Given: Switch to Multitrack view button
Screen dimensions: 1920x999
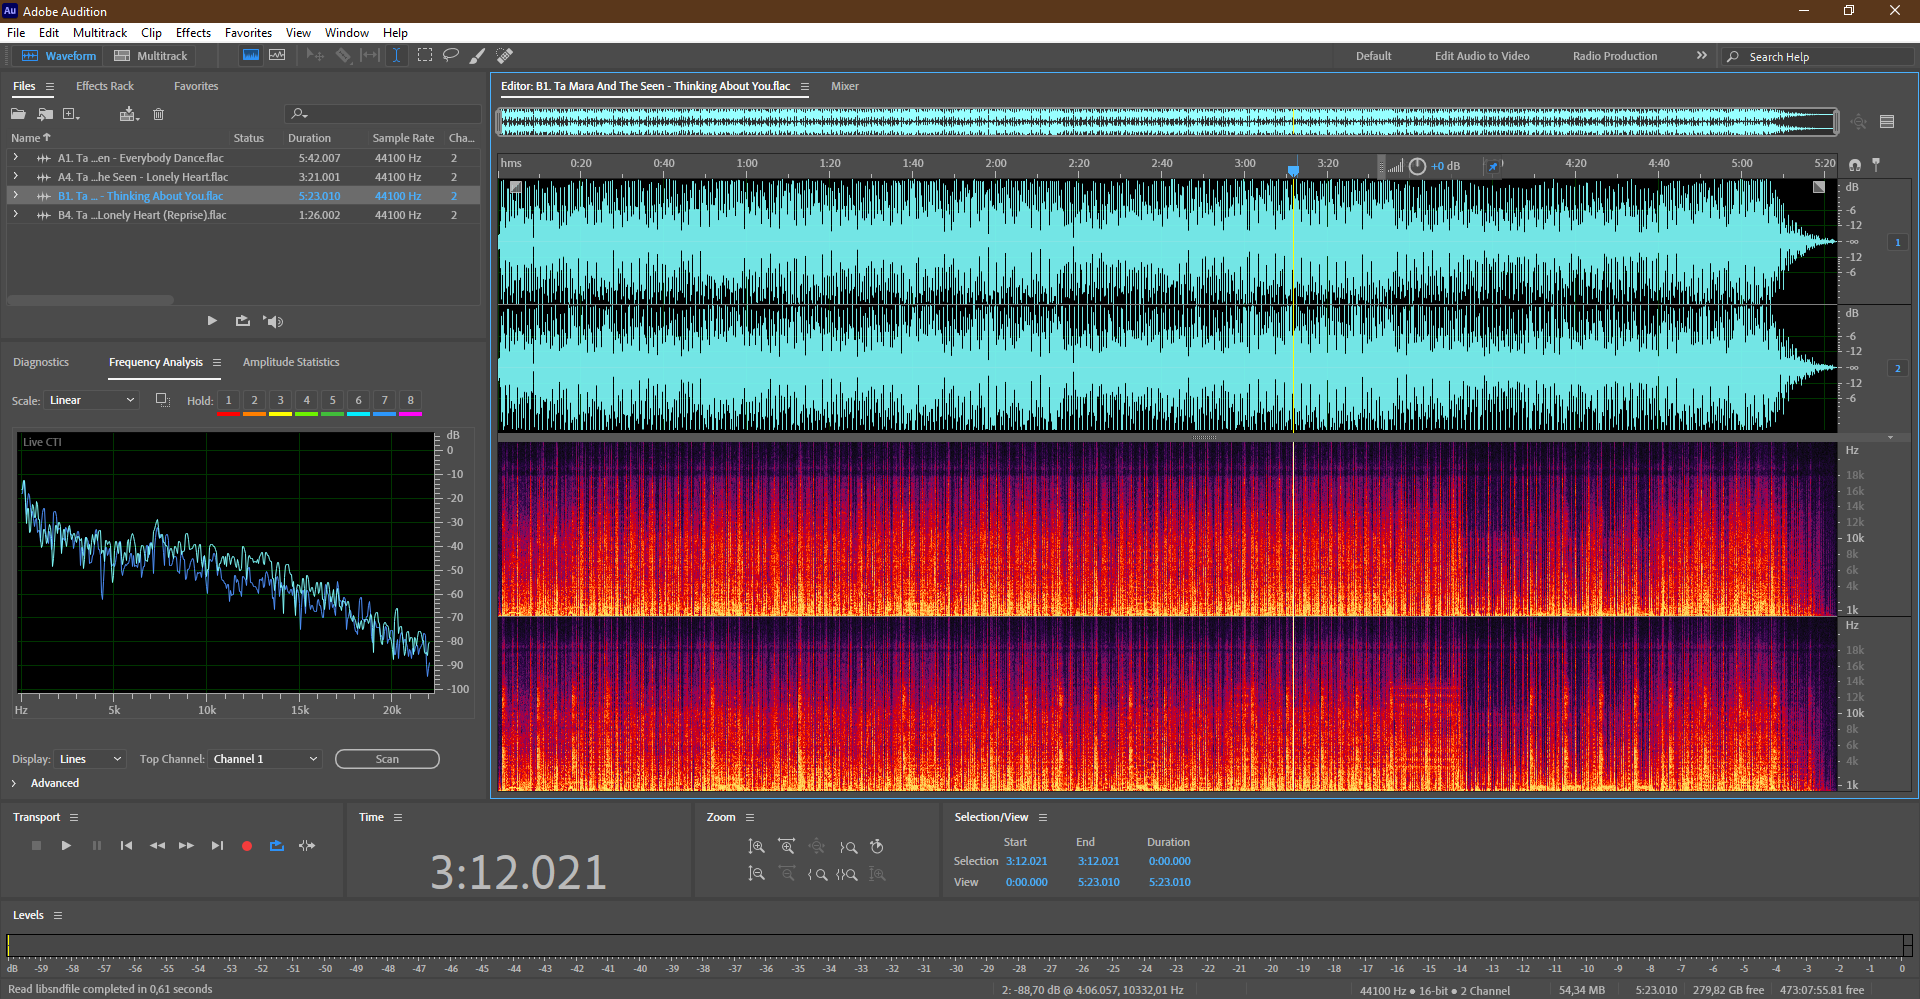Looking at the screenshot, I should (151, 56).
